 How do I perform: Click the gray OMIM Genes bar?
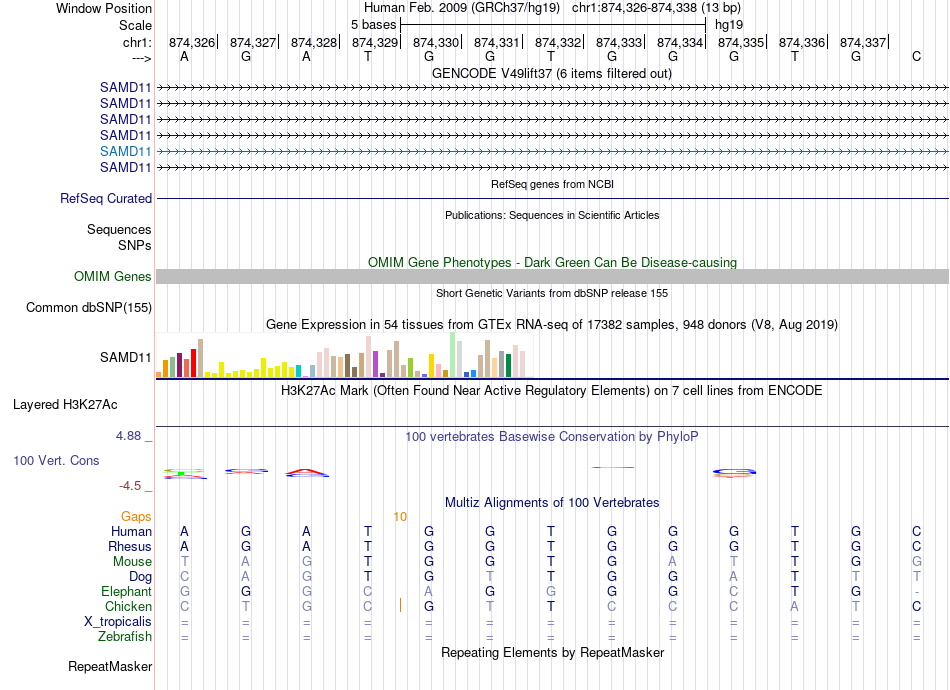pyautogui.click(x=552, y=276)
